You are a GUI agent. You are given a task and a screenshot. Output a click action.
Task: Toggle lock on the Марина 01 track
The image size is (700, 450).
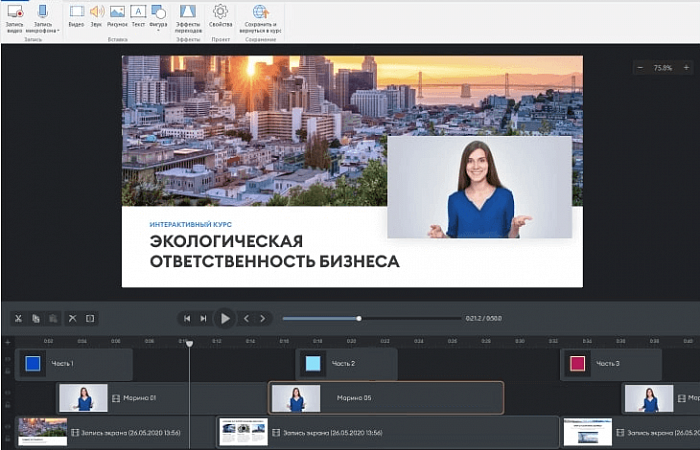pyautogui.click(x=7, y=405)
